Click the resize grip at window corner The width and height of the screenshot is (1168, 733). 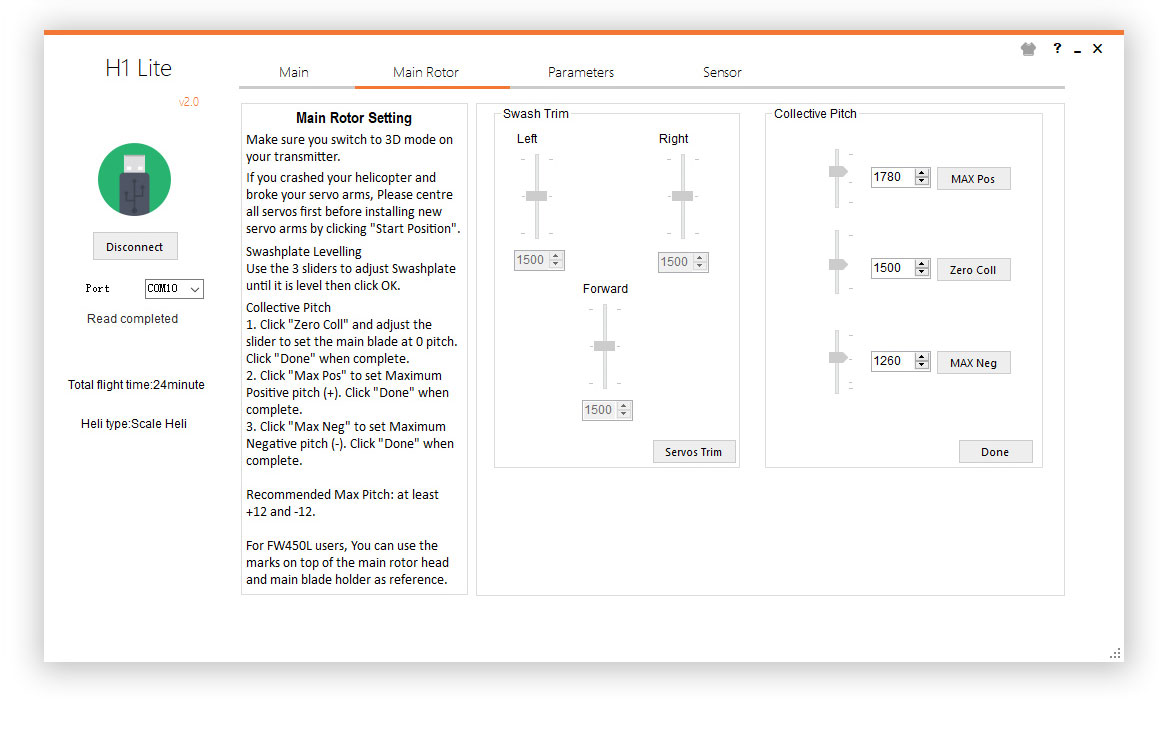(x=1115, y=653)
